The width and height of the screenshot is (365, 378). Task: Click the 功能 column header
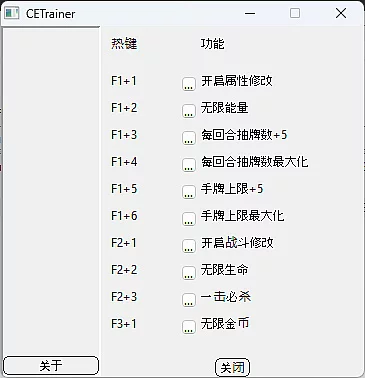tap(212, 44)
